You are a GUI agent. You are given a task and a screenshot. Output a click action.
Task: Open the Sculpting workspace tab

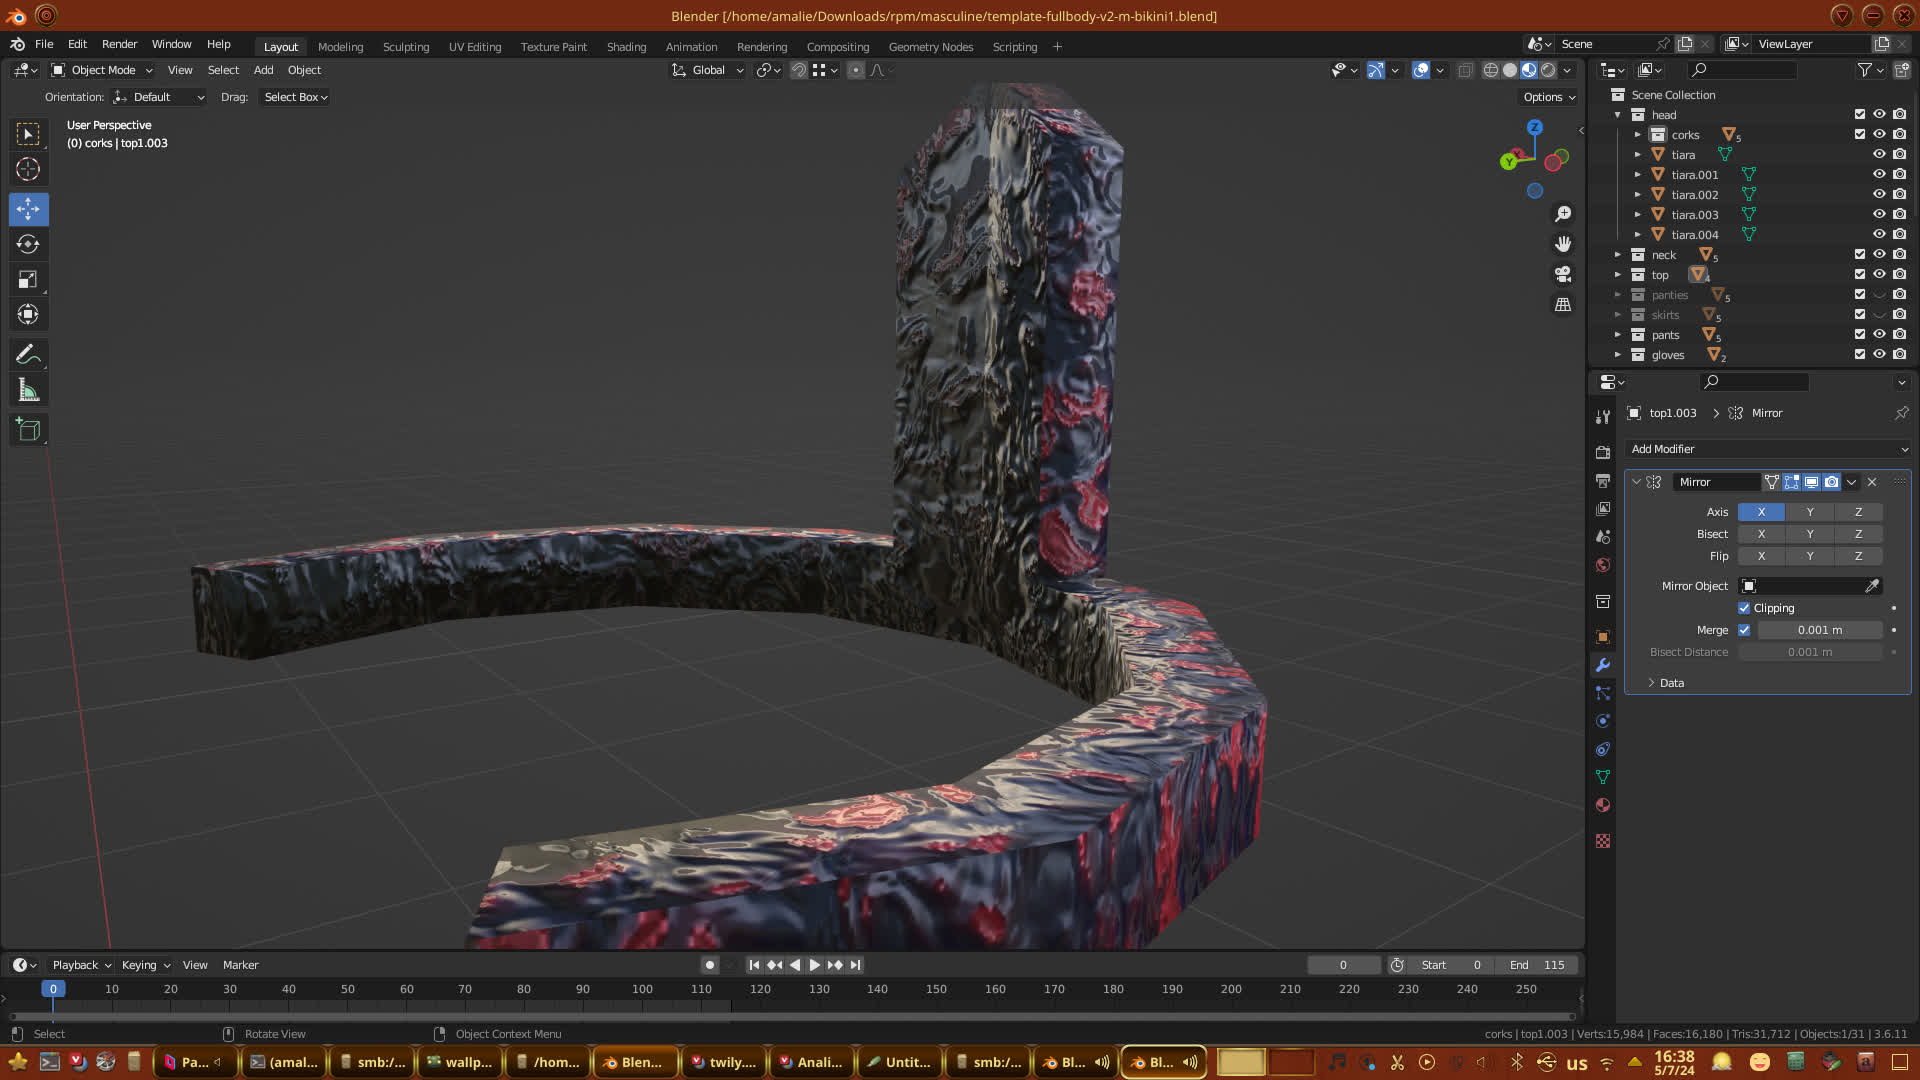[x=405, y=47]
